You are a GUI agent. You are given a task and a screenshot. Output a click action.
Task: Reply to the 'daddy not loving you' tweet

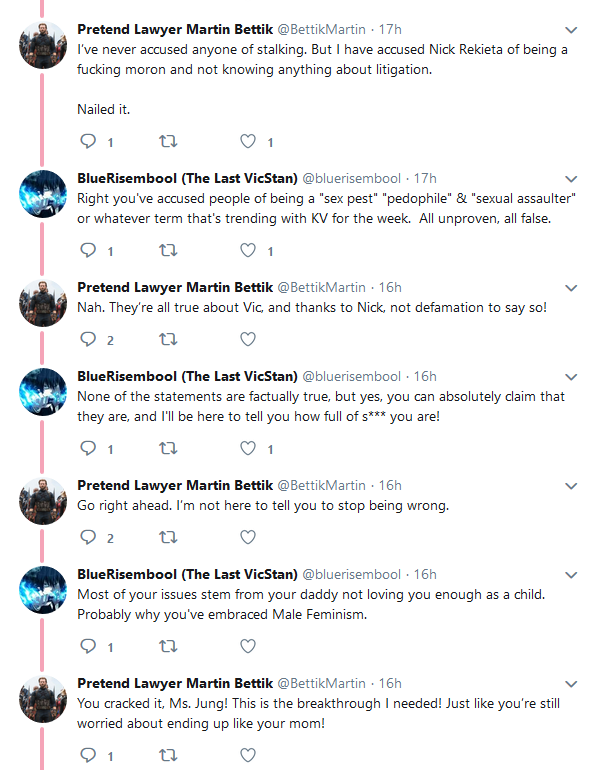[x=88, y=646]
